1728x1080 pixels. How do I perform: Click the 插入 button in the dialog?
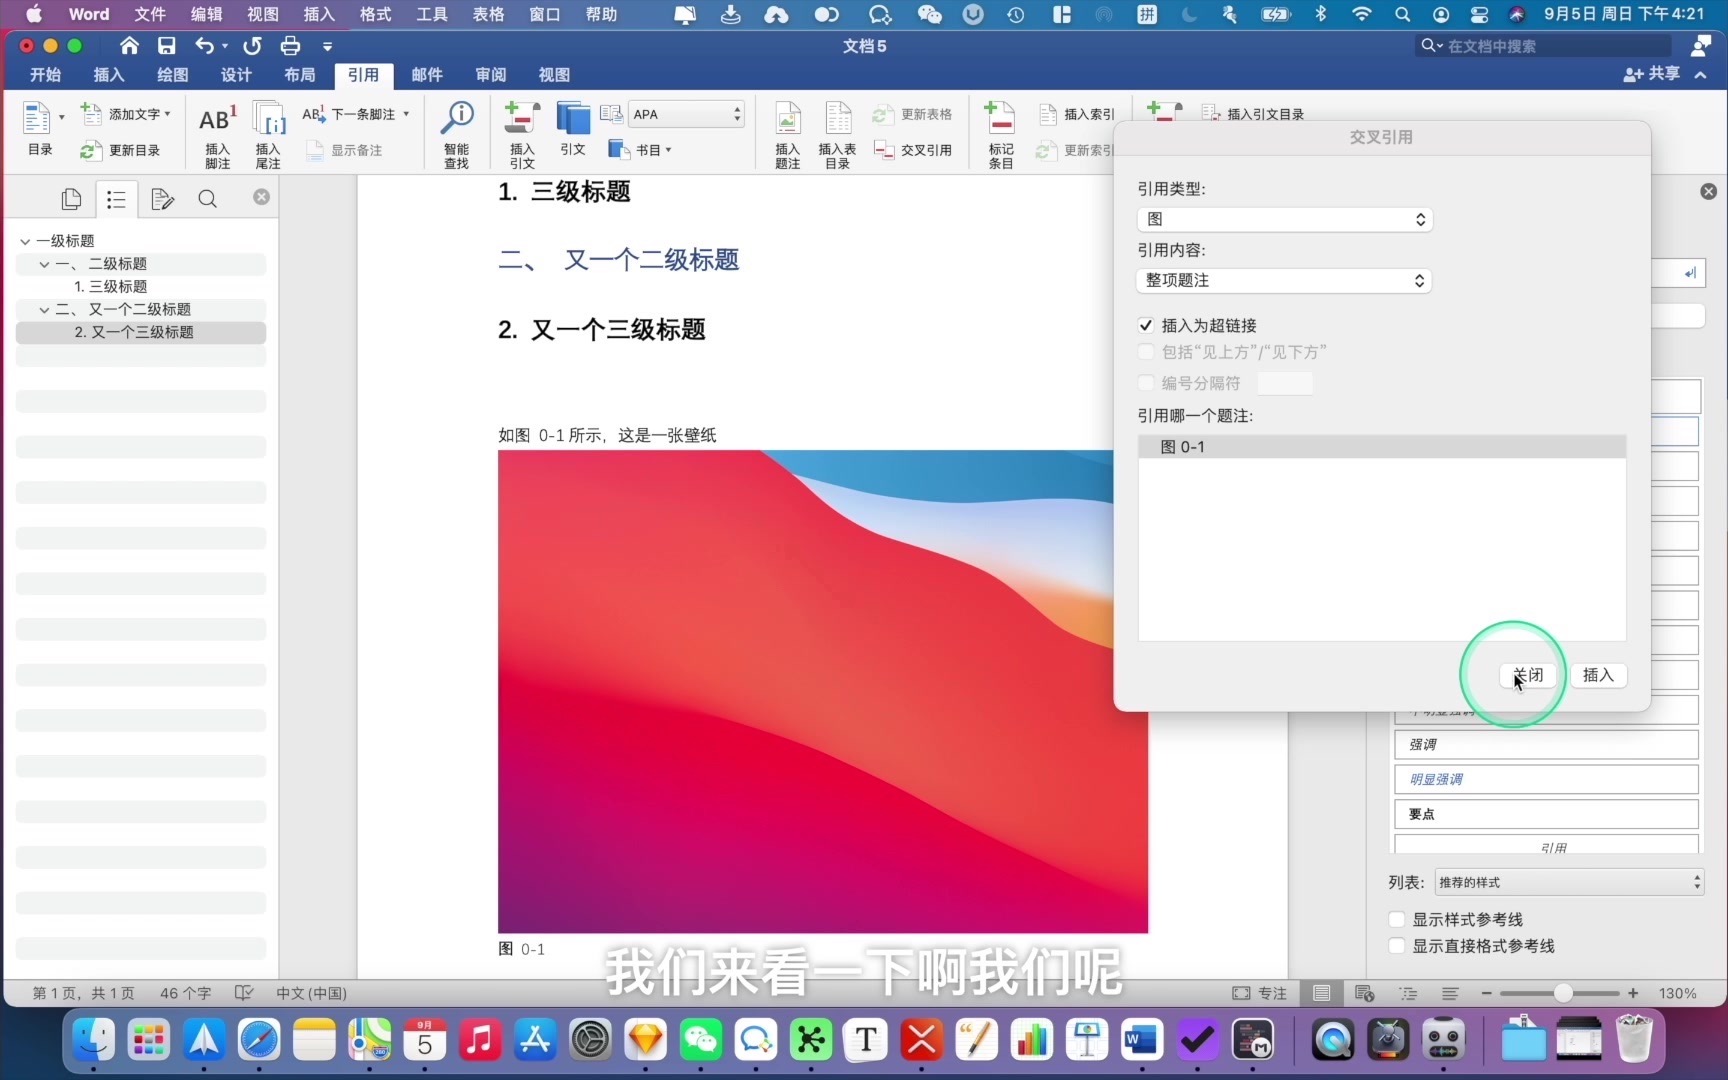[1597, 676]
